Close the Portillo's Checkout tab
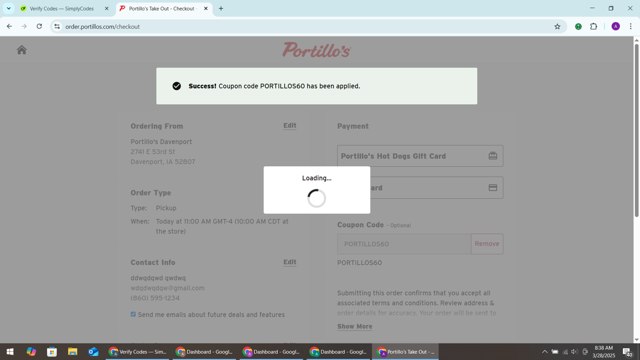 [x=206, y=8]
